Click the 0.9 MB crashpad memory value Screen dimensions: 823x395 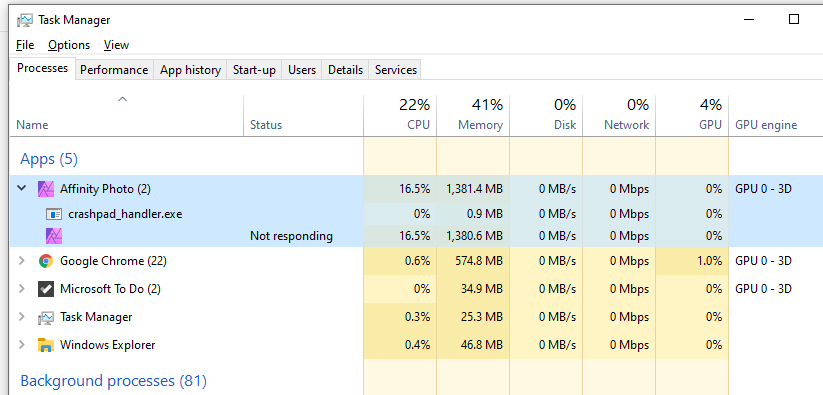point(486,214)
